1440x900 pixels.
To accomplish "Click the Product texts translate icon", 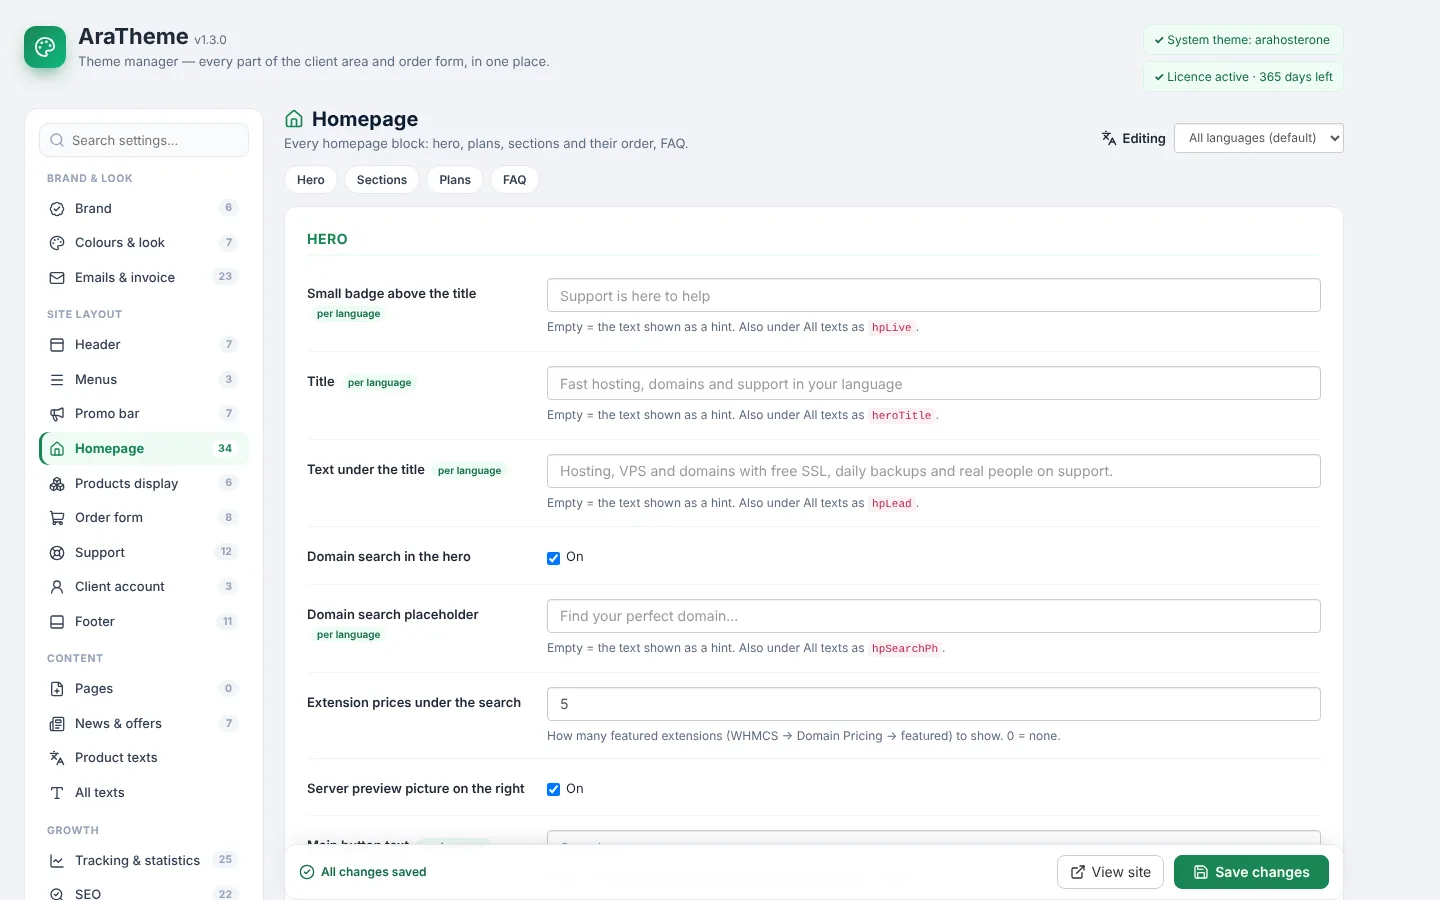I will tap(57, 758).
